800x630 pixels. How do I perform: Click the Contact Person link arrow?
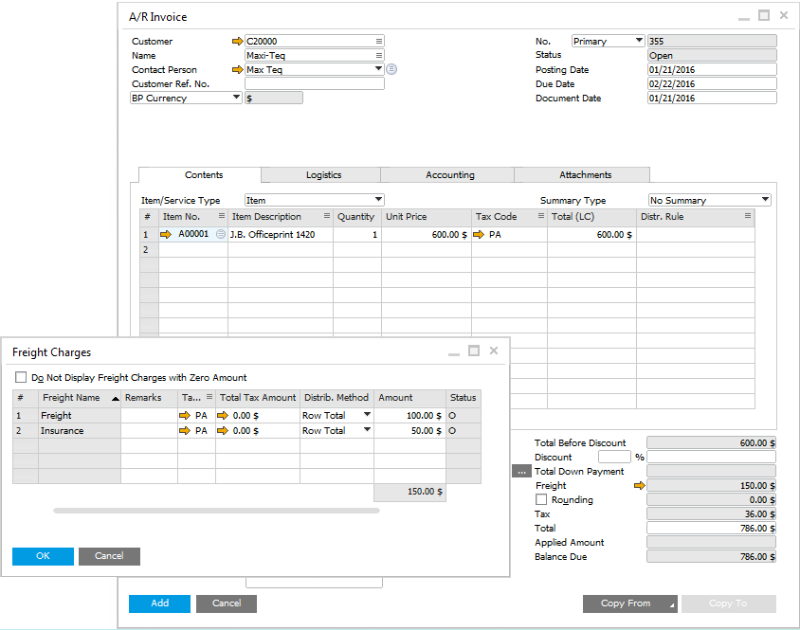237,70
